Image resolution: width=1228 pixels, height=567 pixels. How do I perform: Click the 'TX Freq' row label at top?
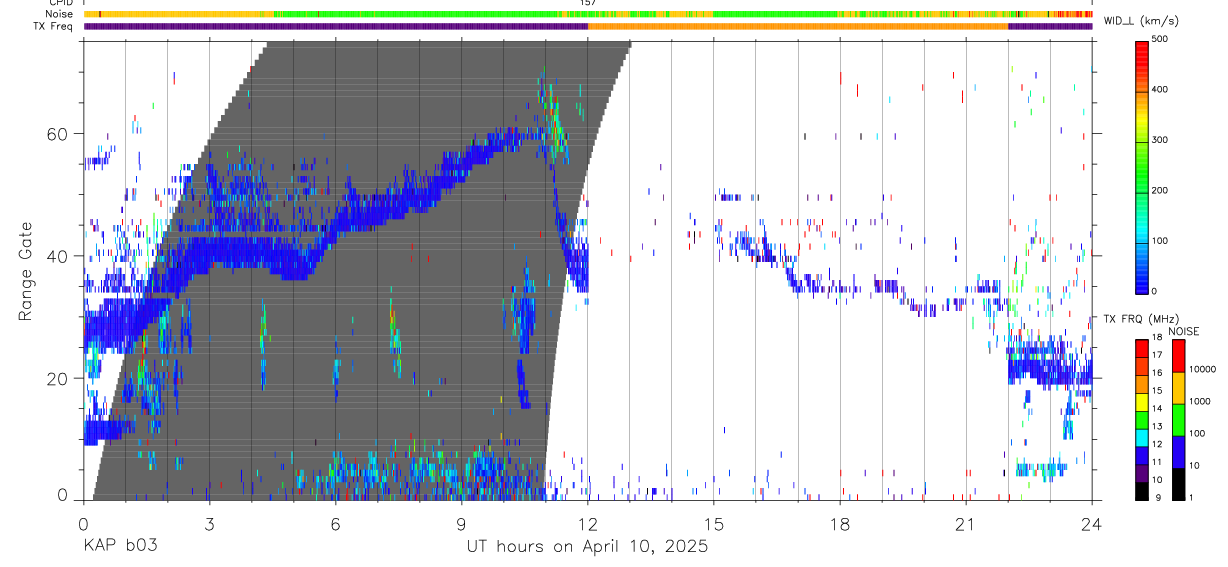[x=54, y=26]
